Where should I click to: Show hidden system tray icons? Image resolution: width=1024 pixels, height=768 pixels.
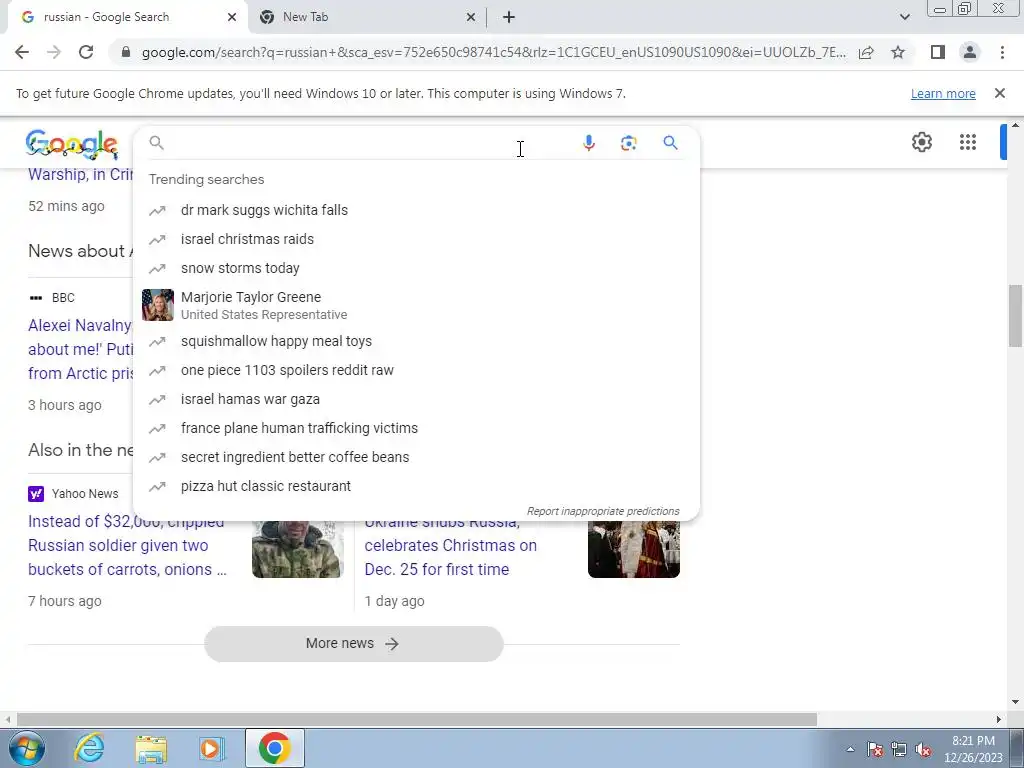tap(850, 749)
